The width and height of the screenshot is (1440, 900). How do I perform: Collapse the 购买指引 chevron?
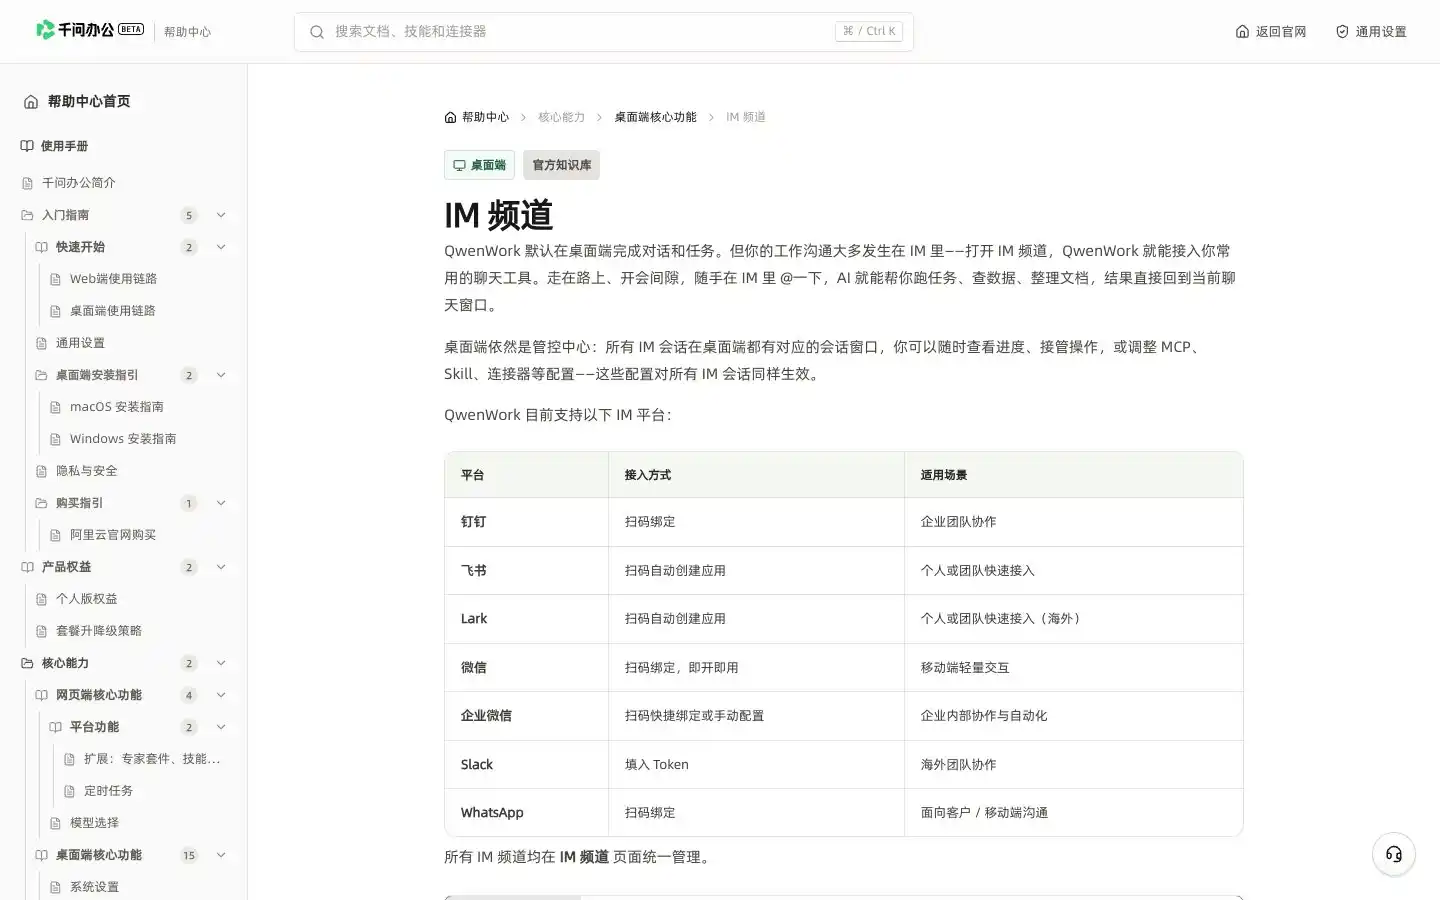(221, 503)
